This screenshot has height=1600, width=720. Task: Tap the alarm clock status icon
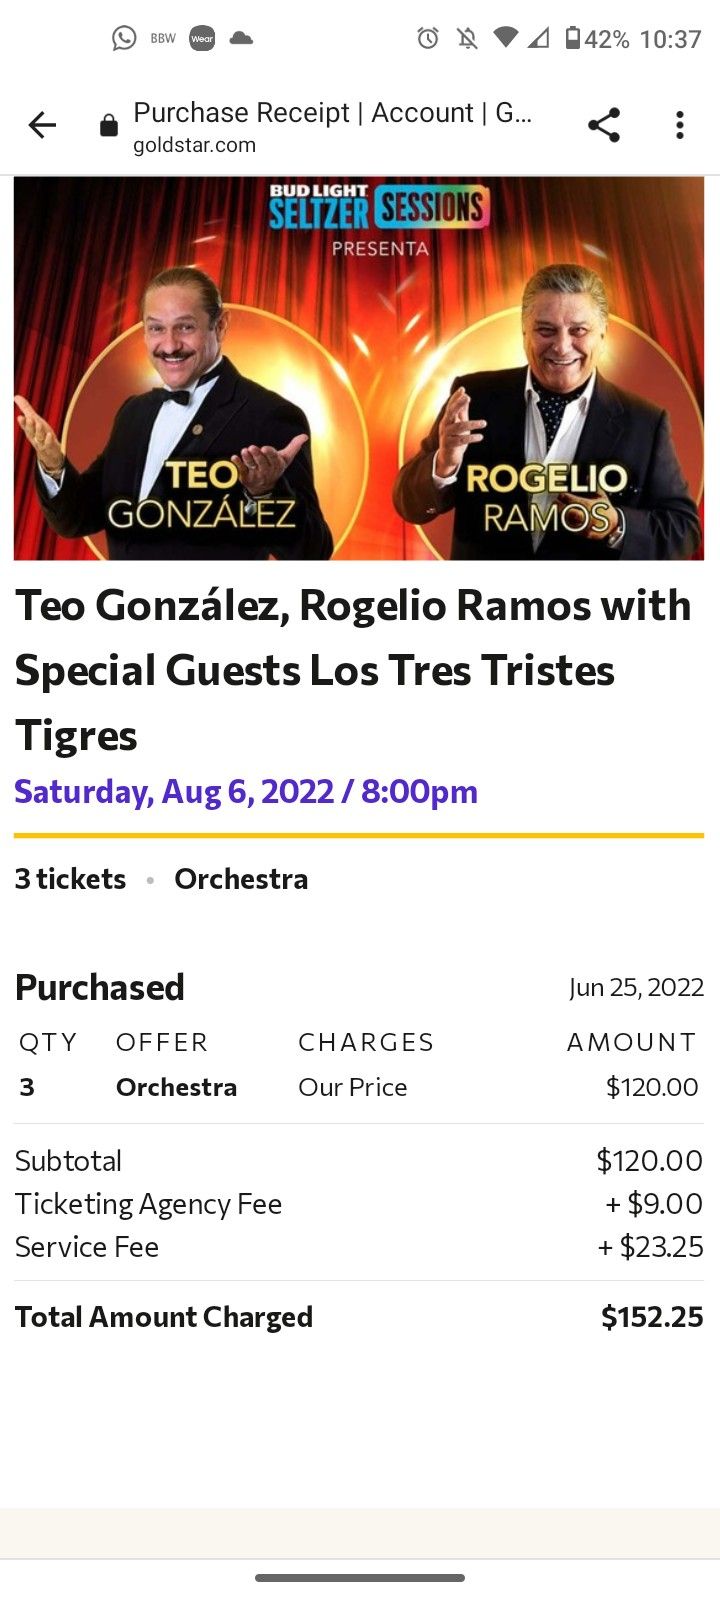pos(428,39)
